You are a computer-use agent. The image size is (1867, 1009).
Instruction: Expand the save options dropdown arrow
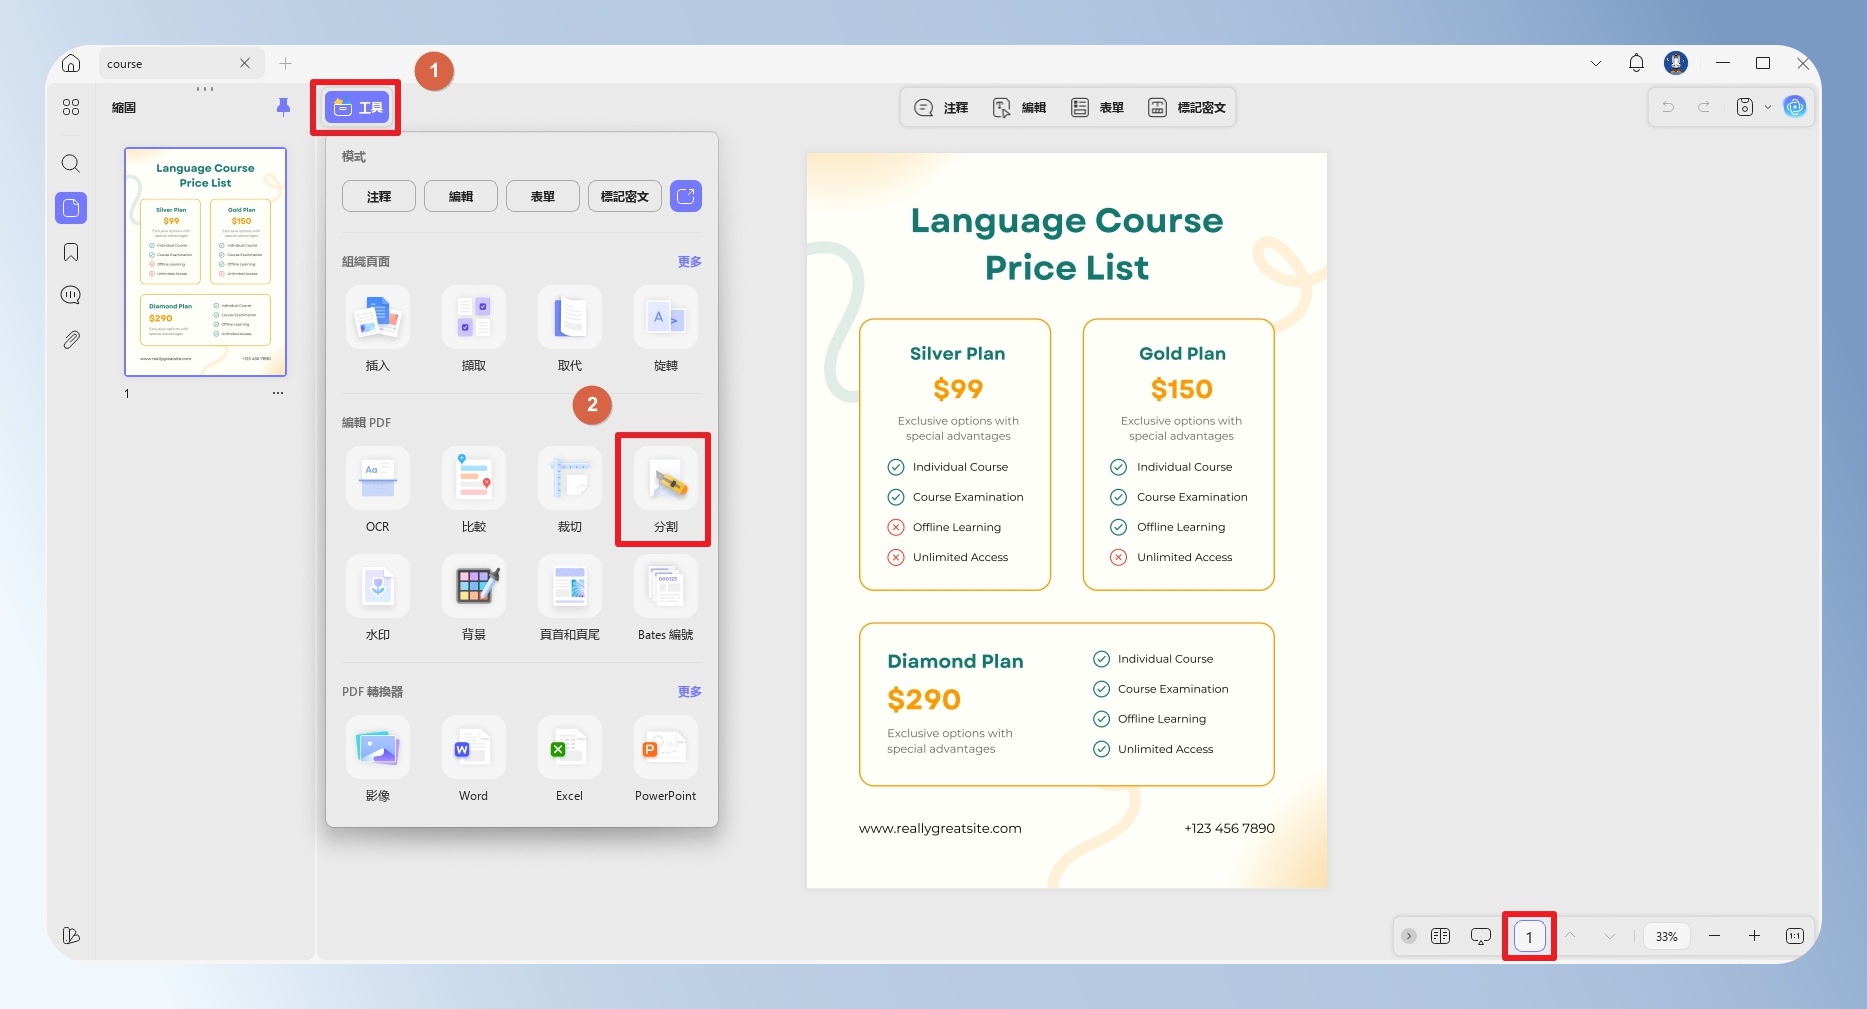click(1767, 107)
